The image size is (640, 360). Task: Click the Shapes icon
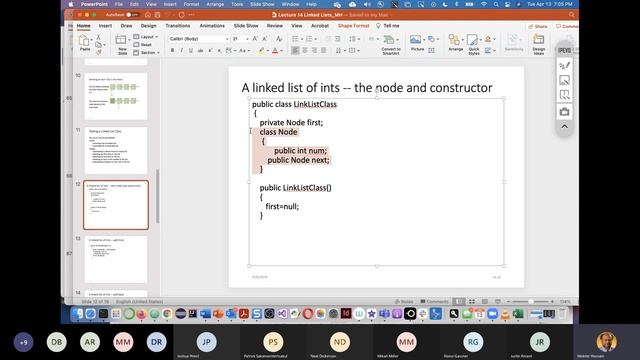click(431, 39)
